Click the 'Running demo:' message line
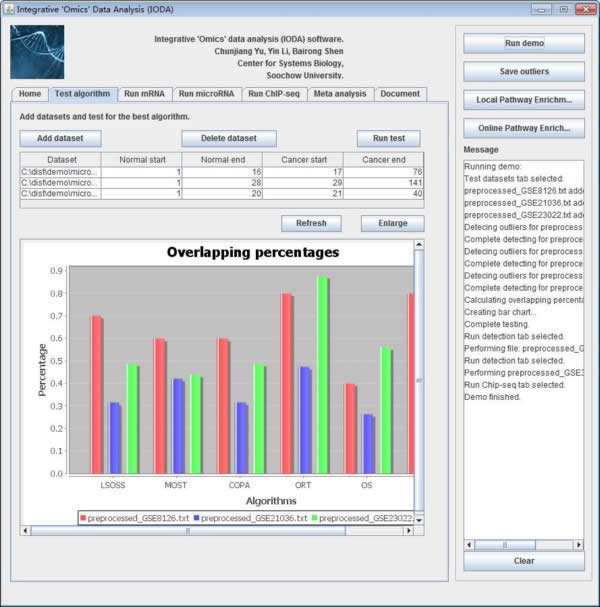Screen dimensions: 600x607 (x=493, y=166)
